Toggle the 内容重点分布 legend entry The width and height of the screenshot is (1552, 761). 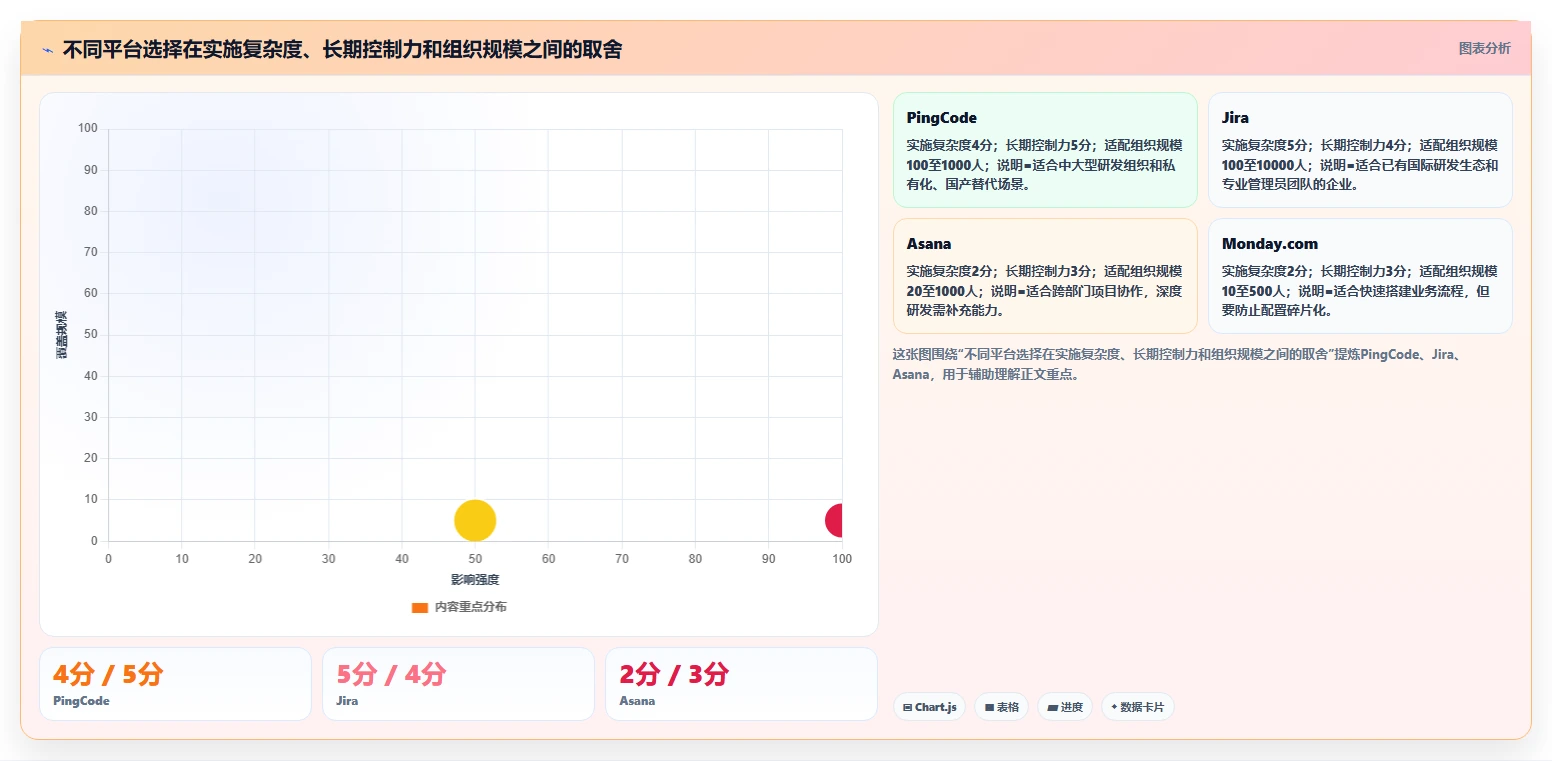459,607
